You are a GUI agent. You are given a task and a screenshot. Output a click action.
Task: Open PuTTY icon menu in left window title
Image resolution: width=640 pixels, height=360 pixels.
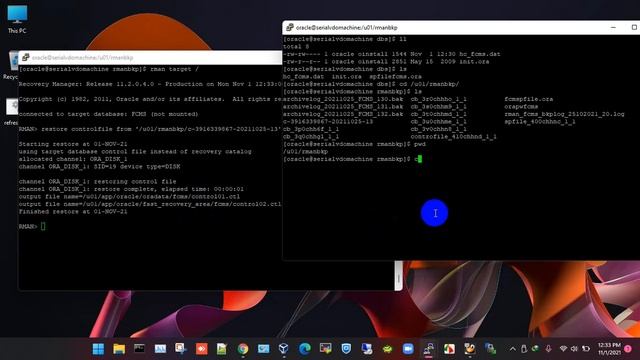coord(25,58)
